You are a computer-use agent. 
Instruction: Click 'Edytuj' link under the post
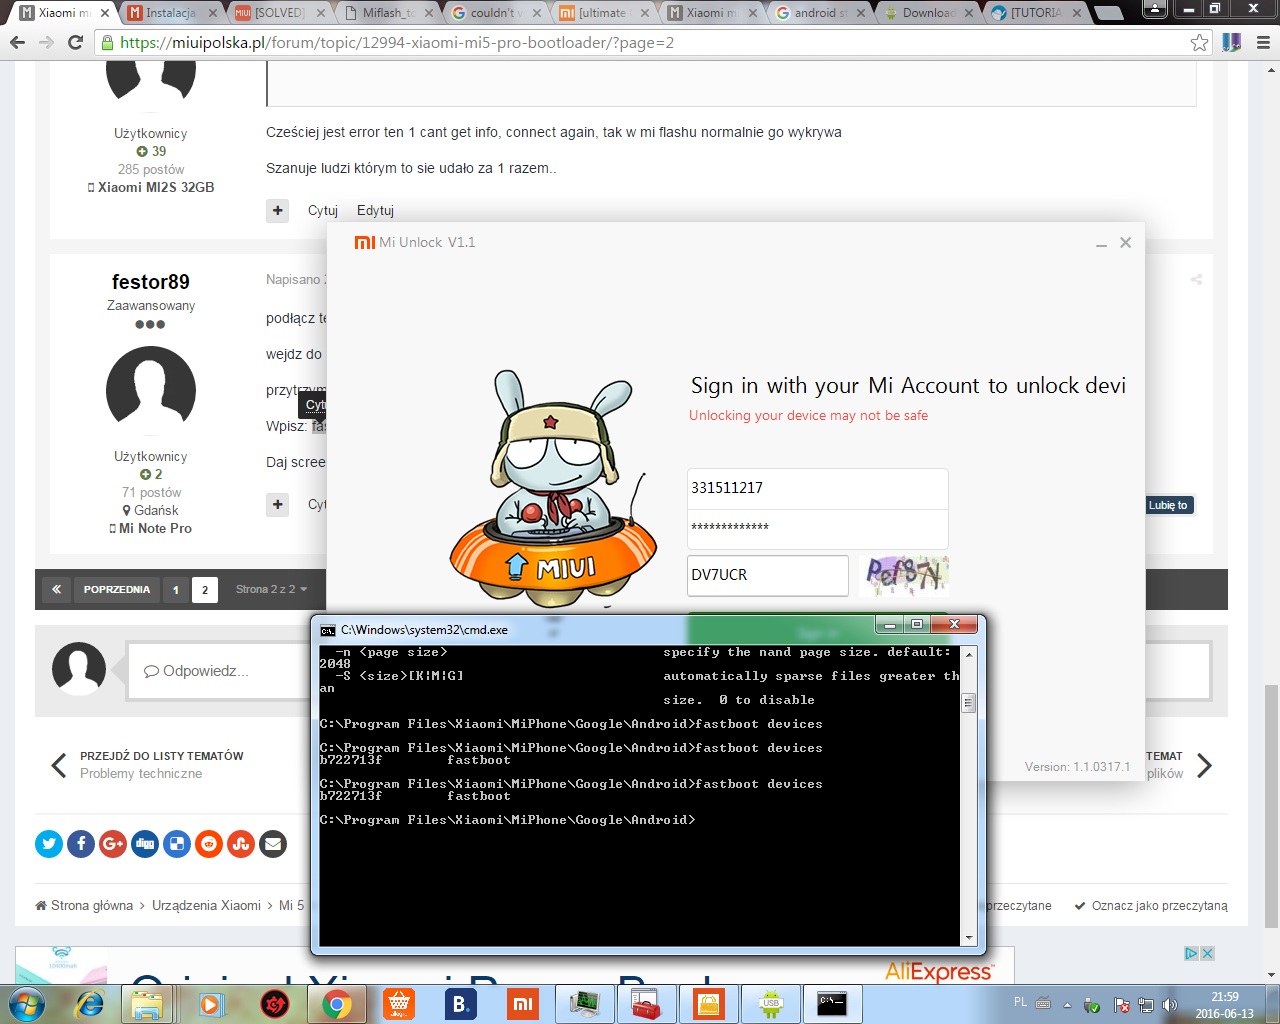tap(375, 210)
